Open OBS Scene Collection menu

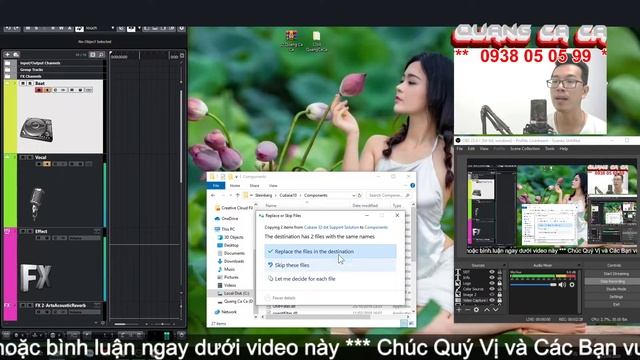pyautogui.click(x=524, y=149)
